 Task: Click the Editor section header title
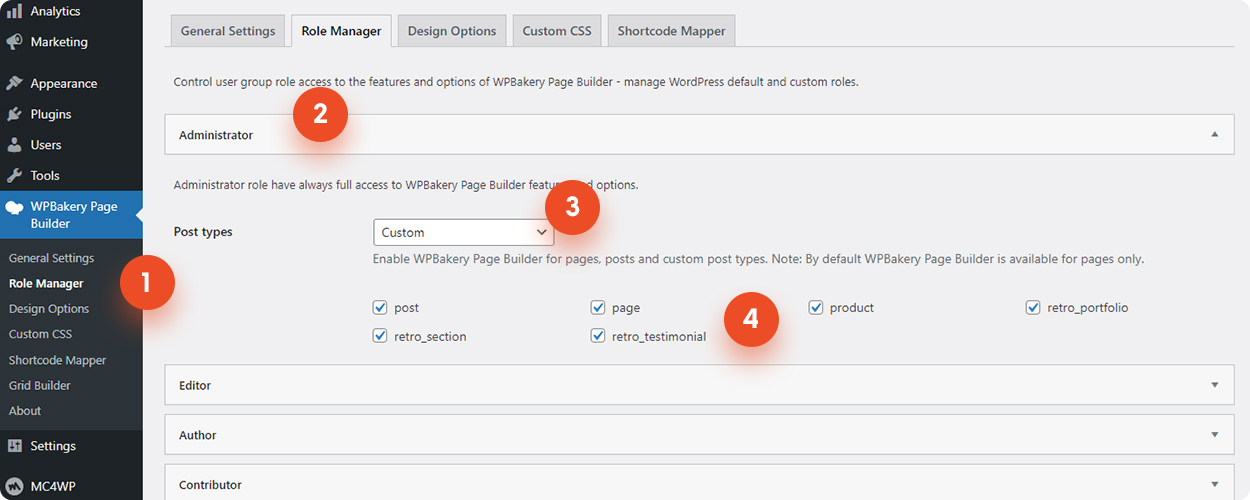(195, 385)
